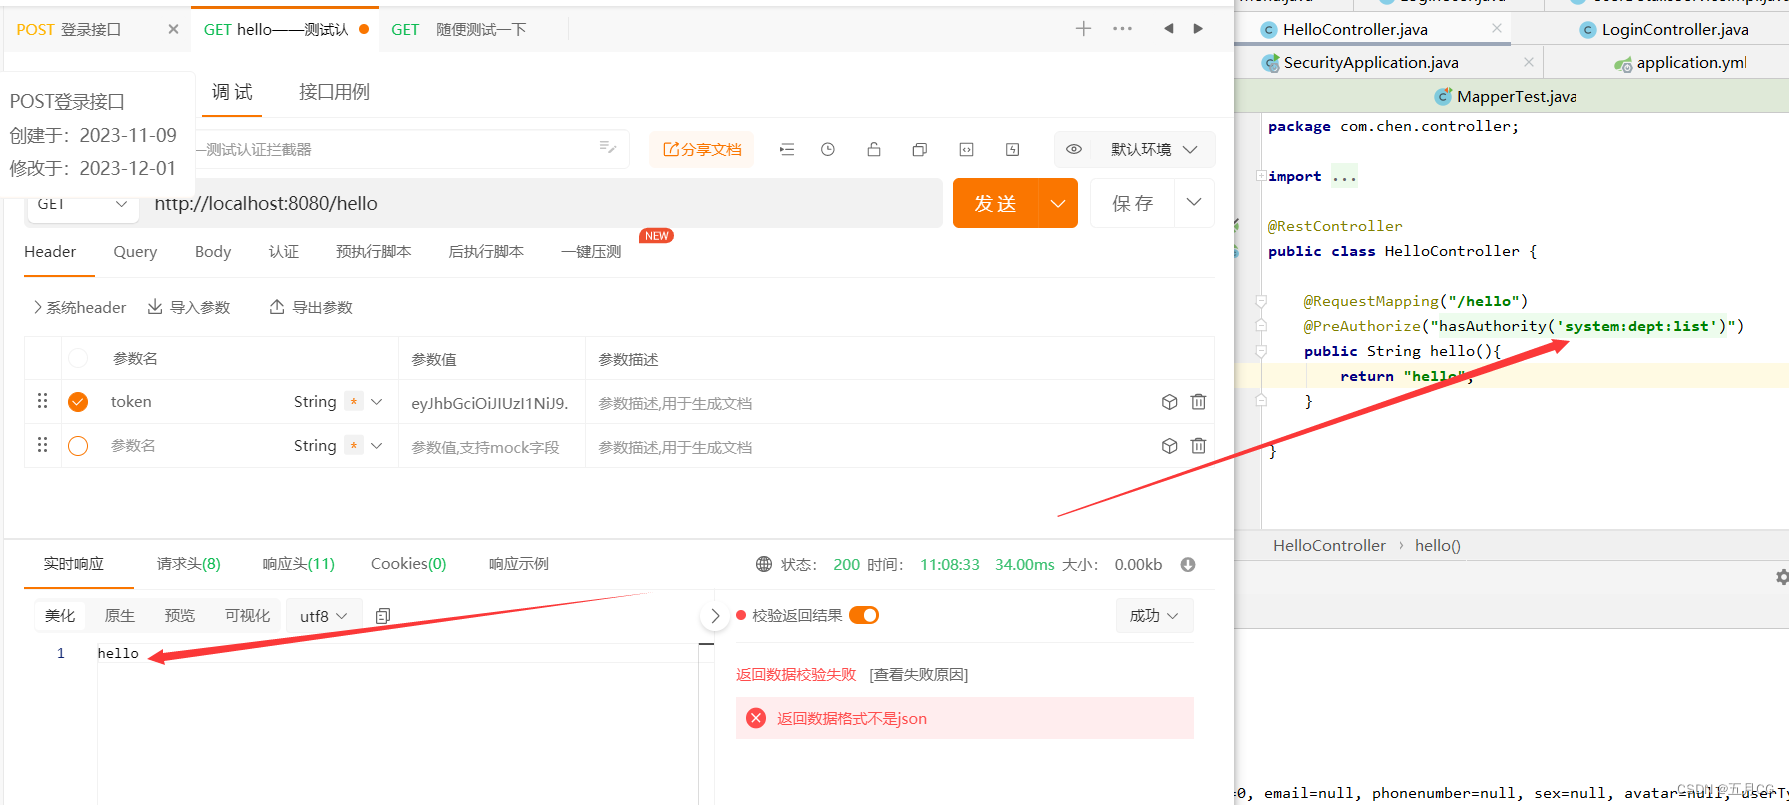Click the cube icon in the empty parameter row
This screenshot has height=805, width=1789.
[1169, 446]
